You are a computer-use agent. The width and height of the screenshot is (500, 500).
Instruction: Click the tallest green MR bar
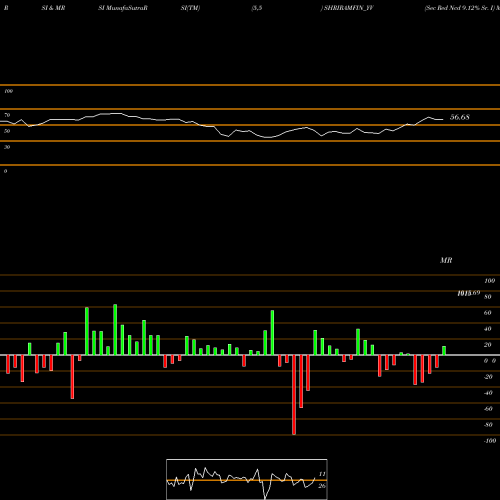point(115,330)
